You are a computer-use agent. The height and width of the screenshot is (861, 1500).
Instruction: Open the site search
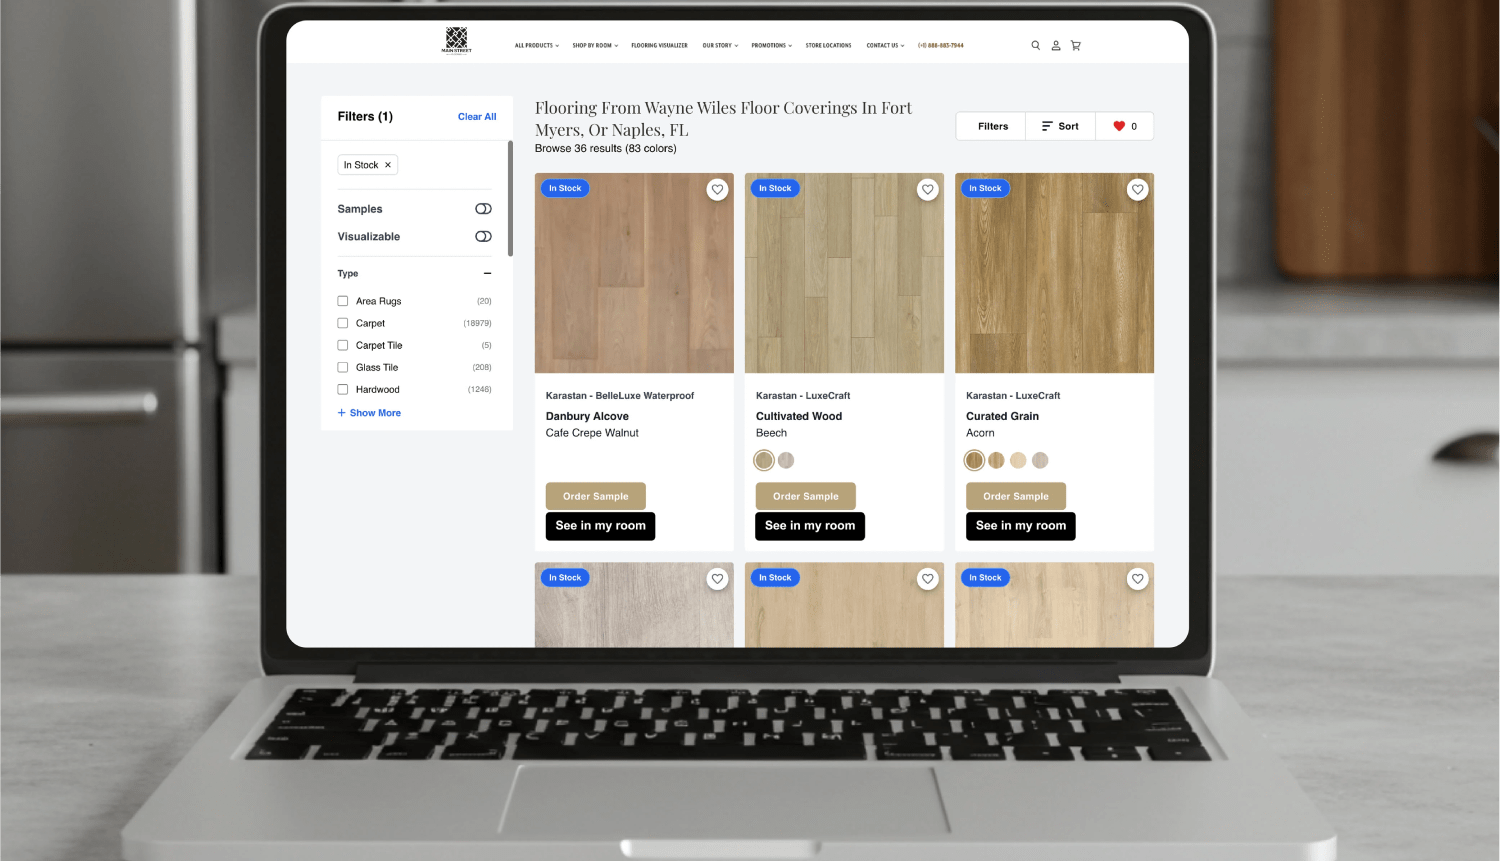(x=1035, y=45)
